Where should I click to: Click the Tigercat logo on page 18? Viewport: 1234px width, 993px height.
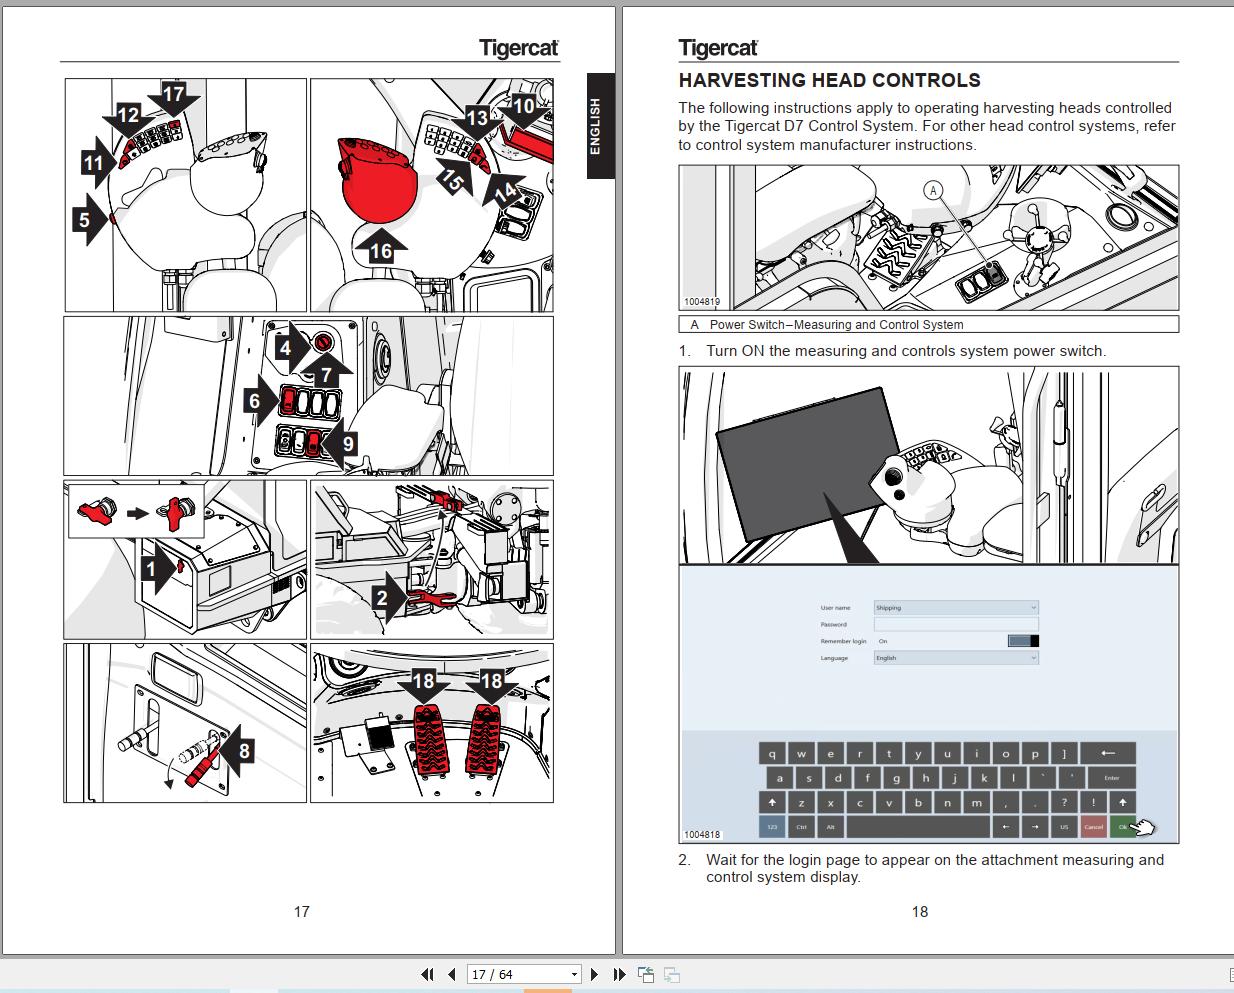(x=718, y=47)
